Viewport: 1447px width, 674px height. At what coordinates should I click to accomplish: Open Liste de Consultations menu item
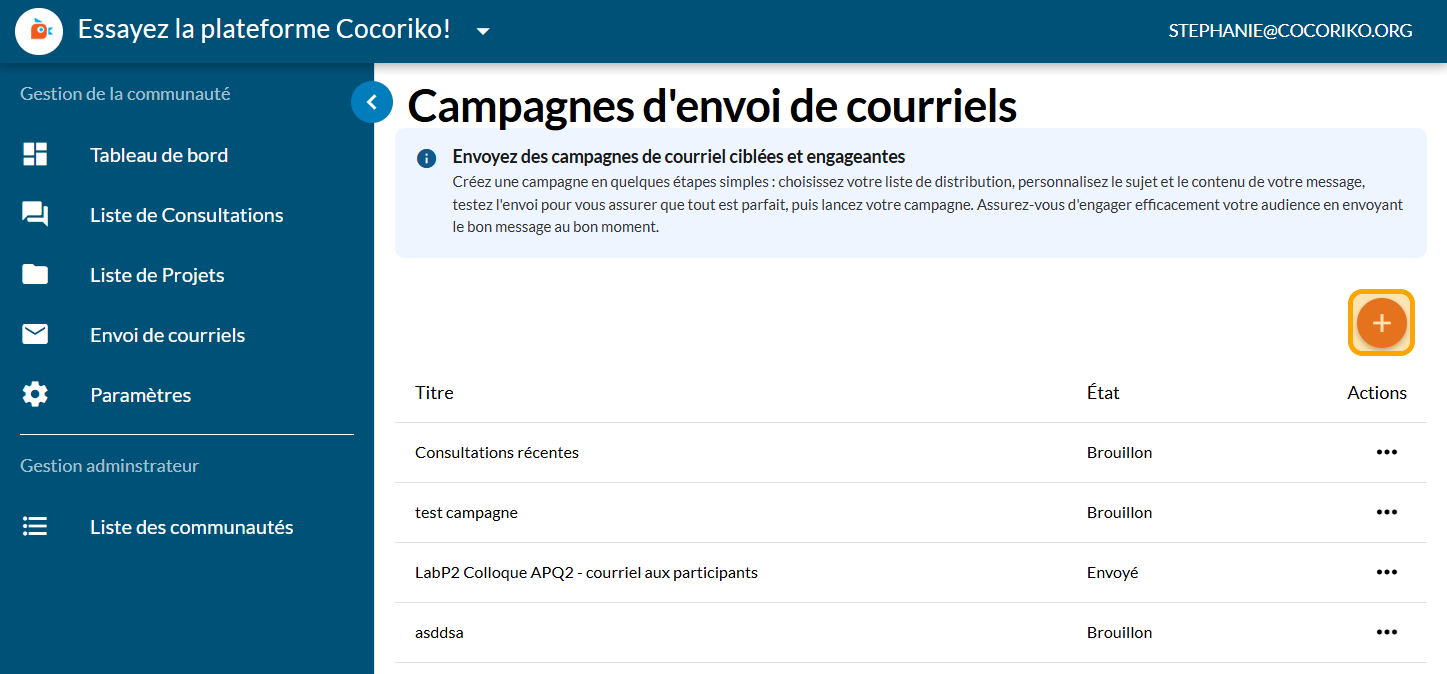pos(186,215)
